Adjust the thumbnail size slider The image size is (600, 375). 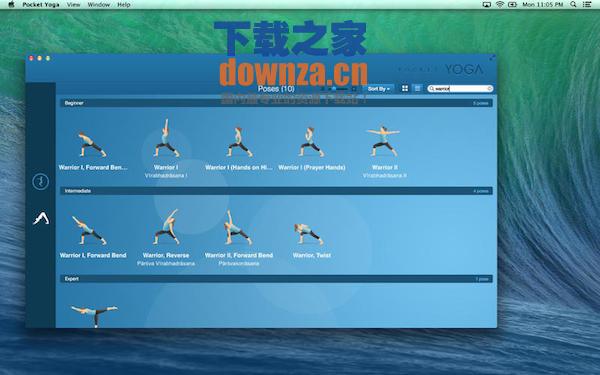coord(338,89)
